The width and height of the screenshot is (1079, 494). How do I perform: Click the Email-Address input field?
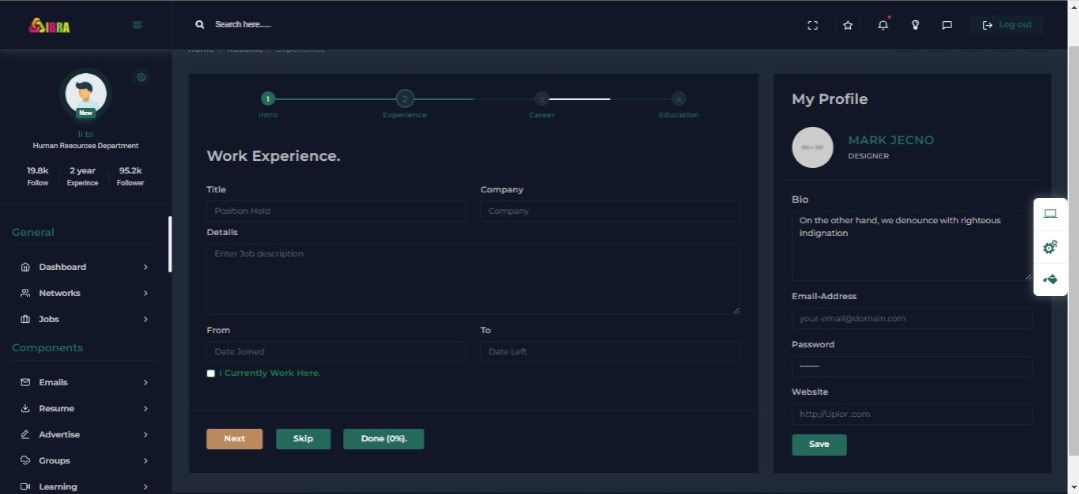912,319
